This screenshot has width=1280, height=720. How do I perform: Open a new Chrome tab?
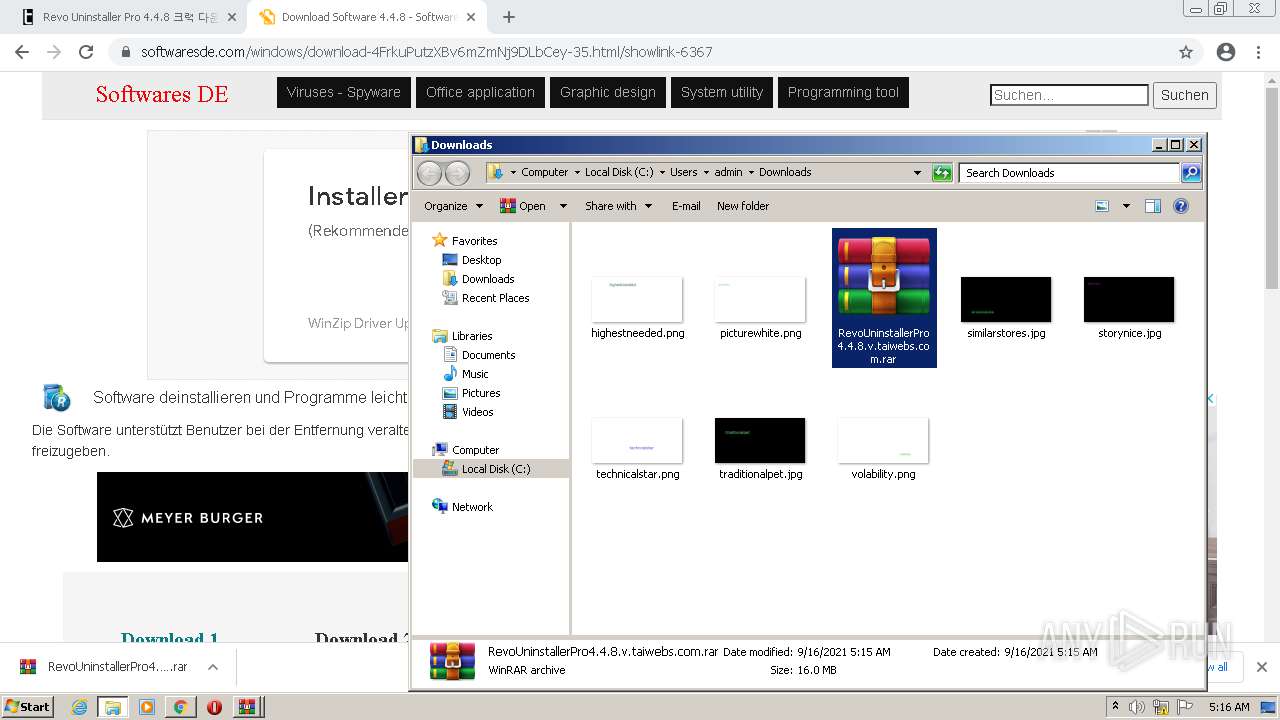point(509,17)
